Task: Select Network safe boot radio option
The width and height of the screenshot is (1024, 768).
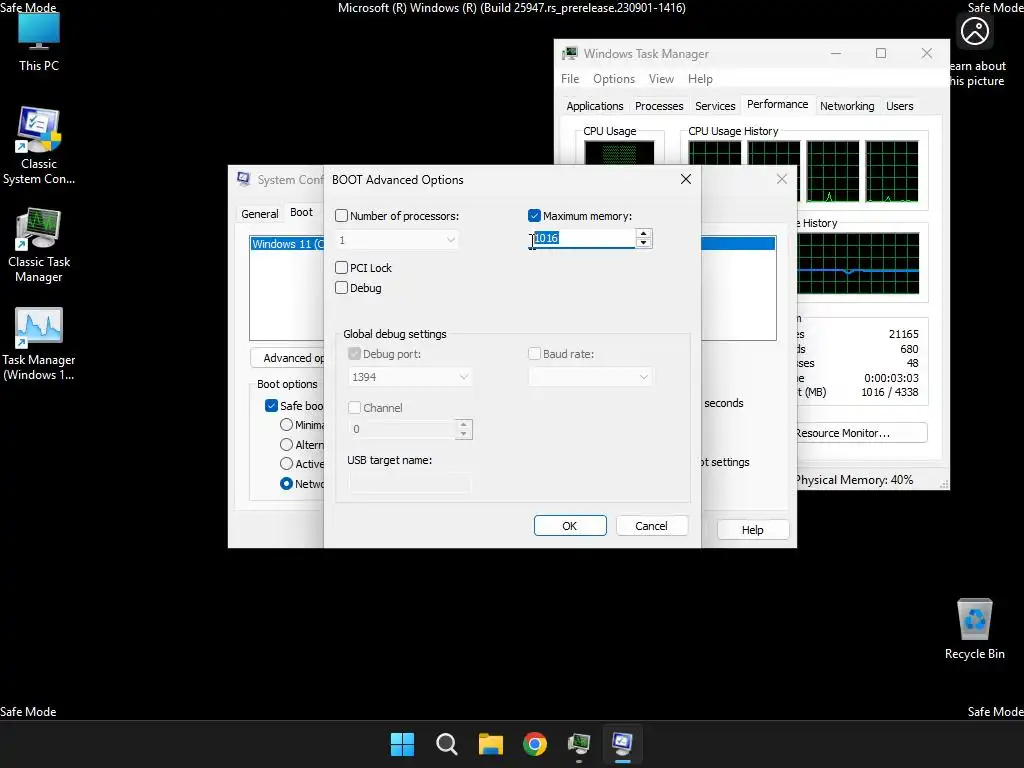Action: tap(286, 484)
